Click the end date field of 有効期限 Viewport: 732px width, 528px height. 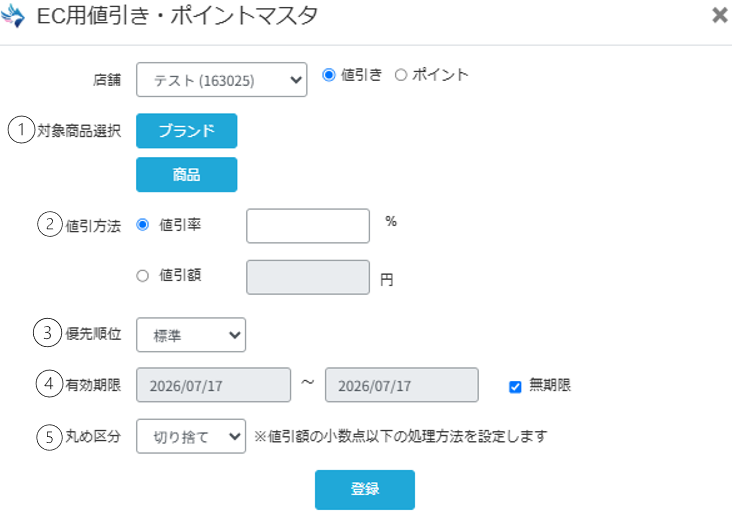[x=401, y=385]
